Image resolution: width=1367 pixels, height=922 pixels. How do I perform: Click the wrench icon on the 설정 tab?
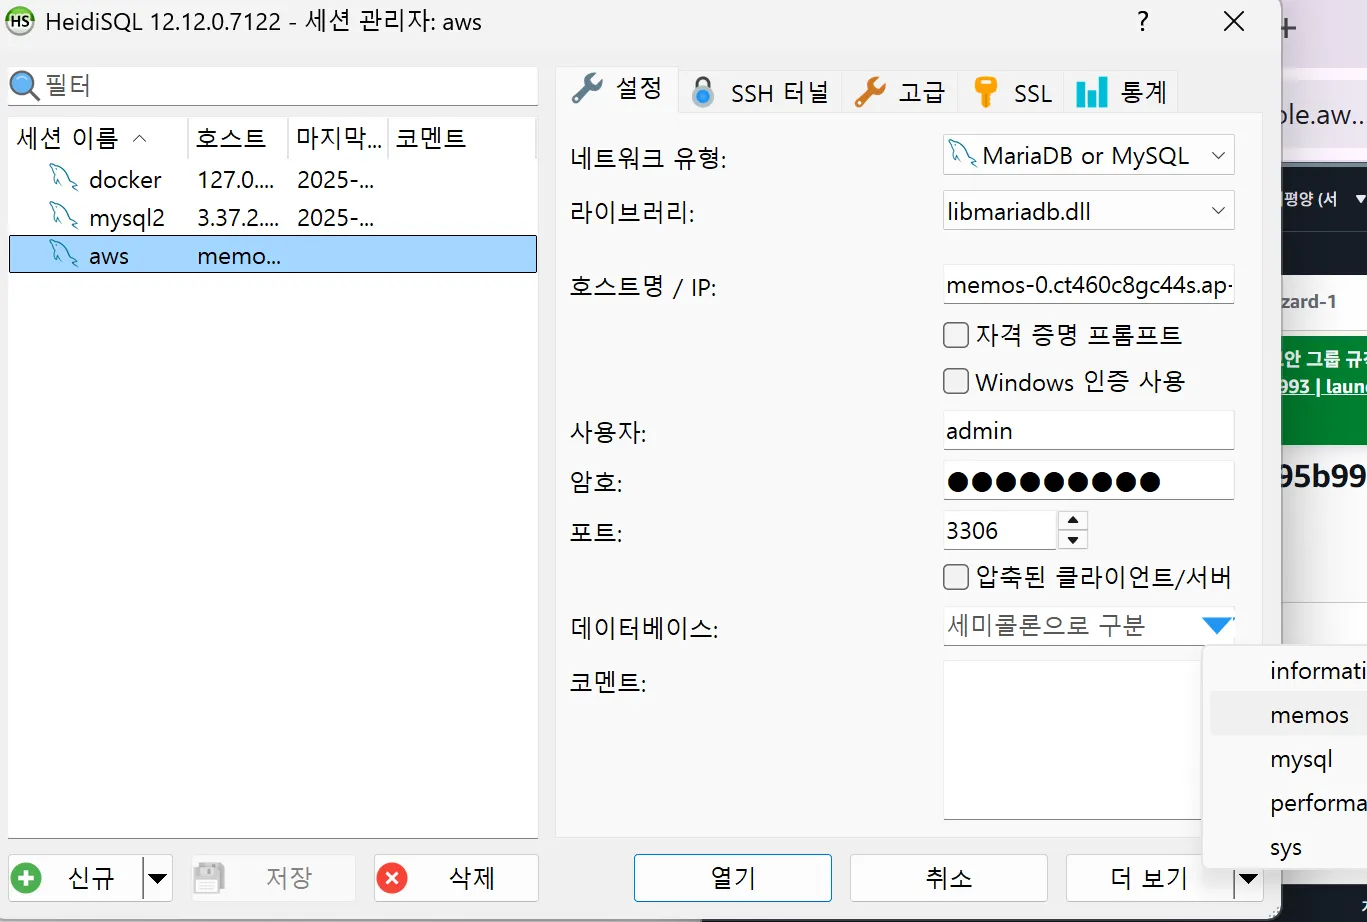click(588, 89)
